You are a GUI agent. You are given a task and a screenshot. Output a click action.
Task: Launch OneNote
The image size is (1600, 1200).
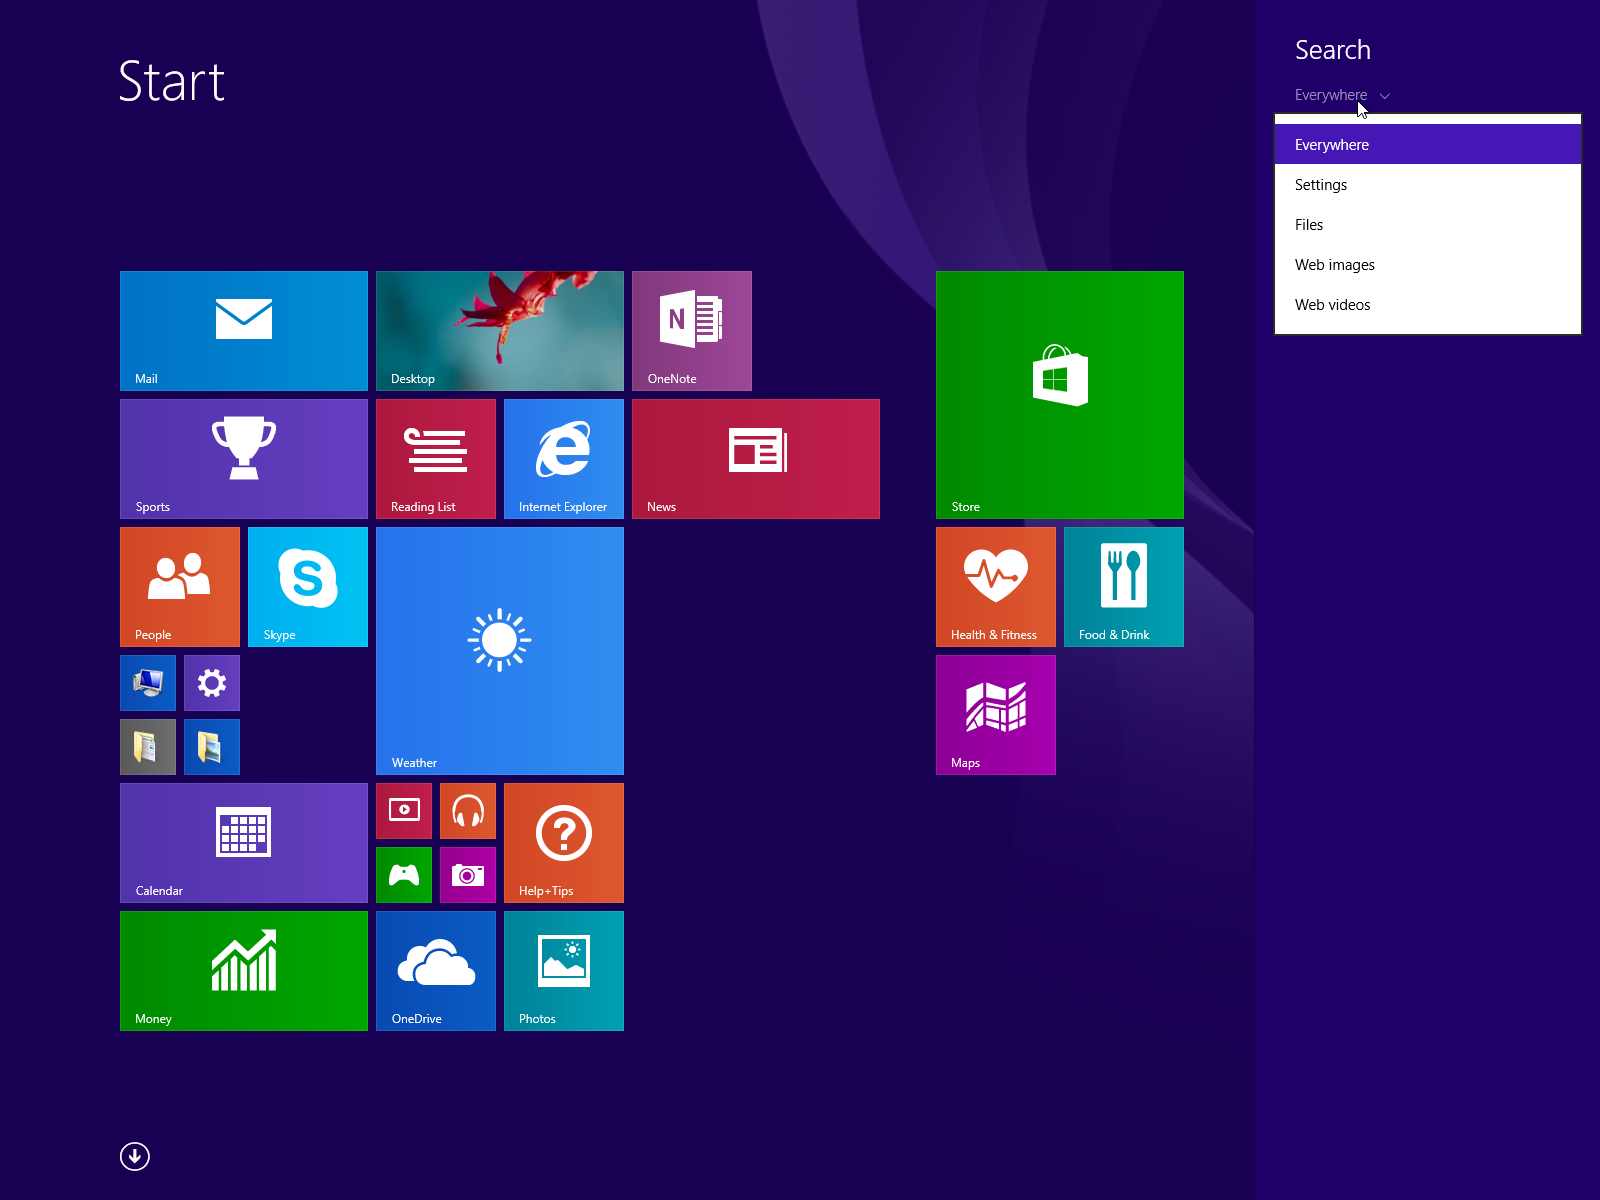click(691, 330)
